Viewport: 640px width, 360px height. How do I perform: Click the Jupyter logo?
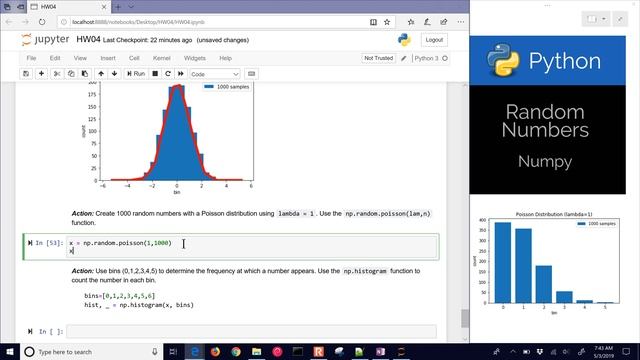tap(45, 40)
